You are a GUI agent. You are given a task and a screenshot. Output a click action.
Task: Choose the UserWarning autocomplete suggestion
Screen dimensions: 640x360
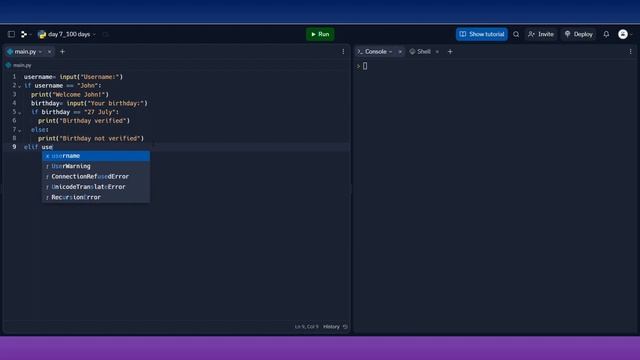click(96, 166)
